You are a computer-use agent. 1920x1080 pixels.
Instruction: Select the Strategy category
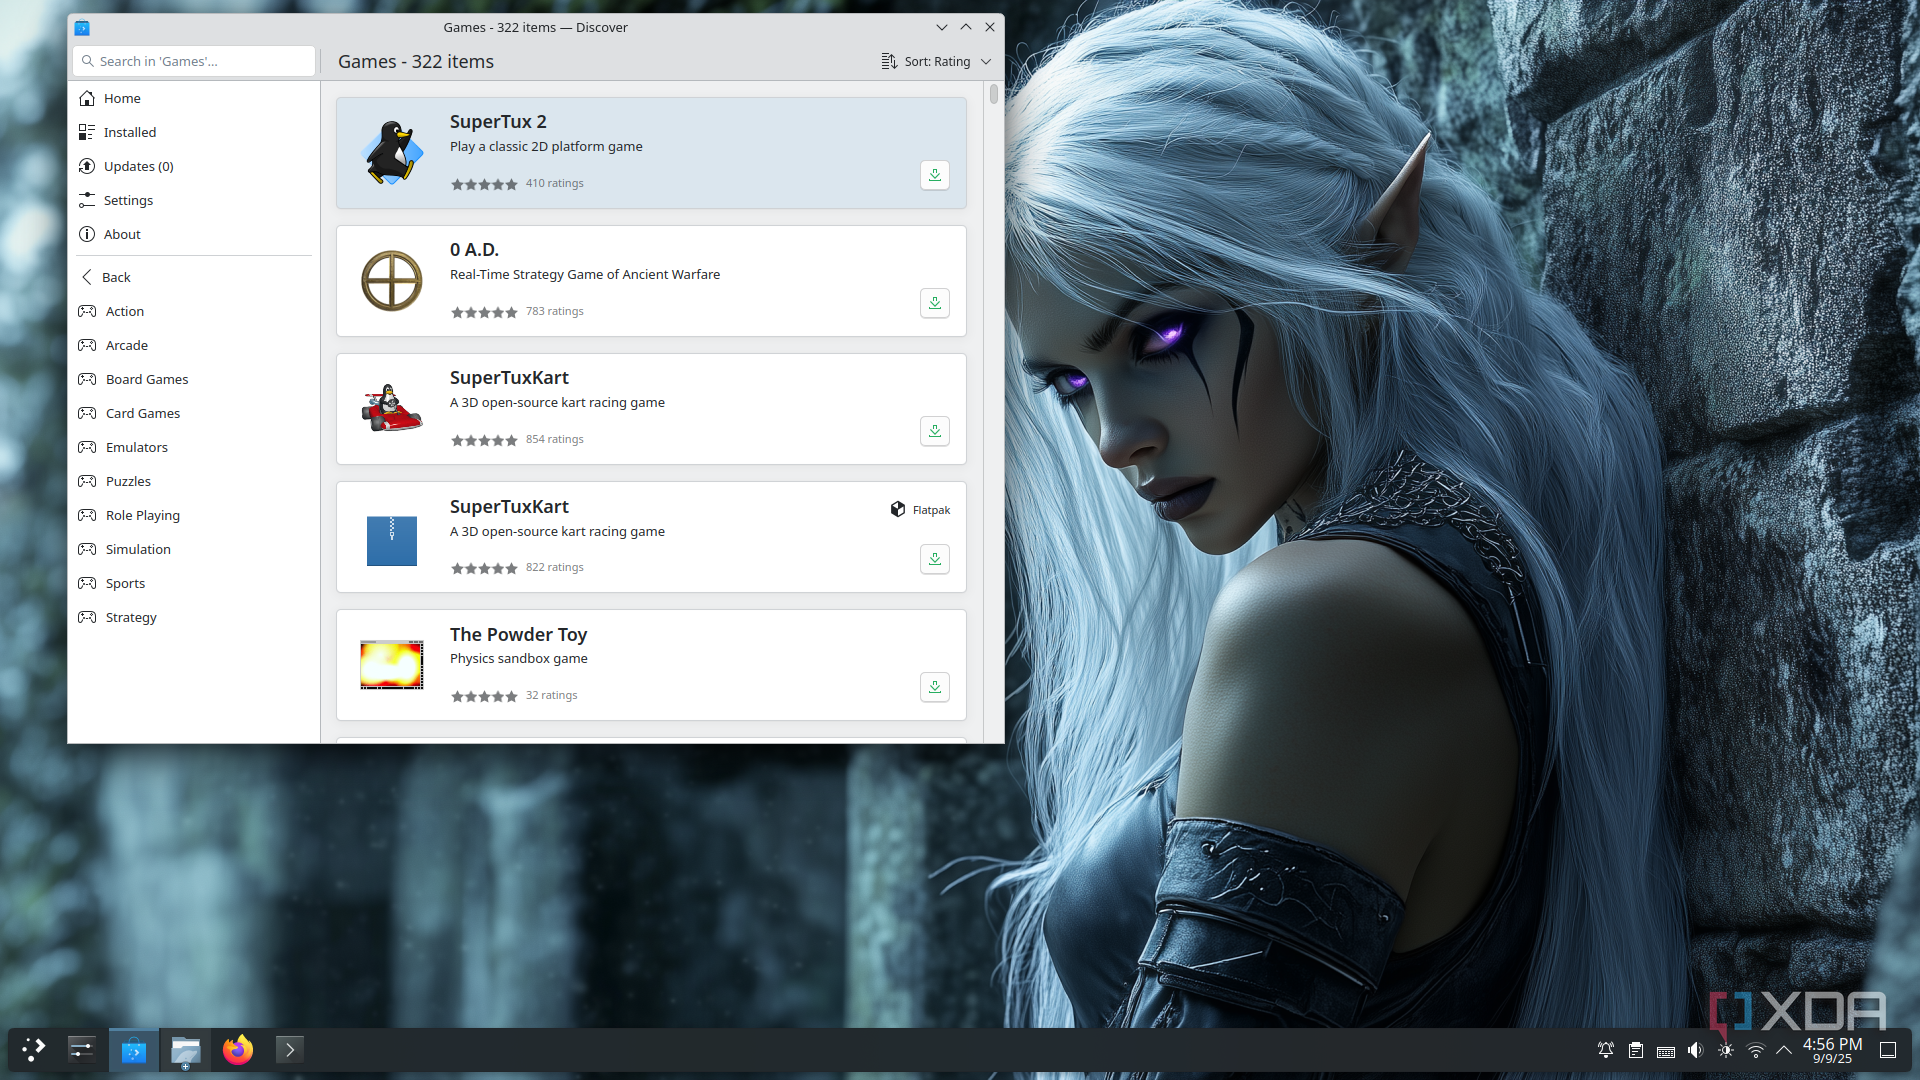(194, 617)
